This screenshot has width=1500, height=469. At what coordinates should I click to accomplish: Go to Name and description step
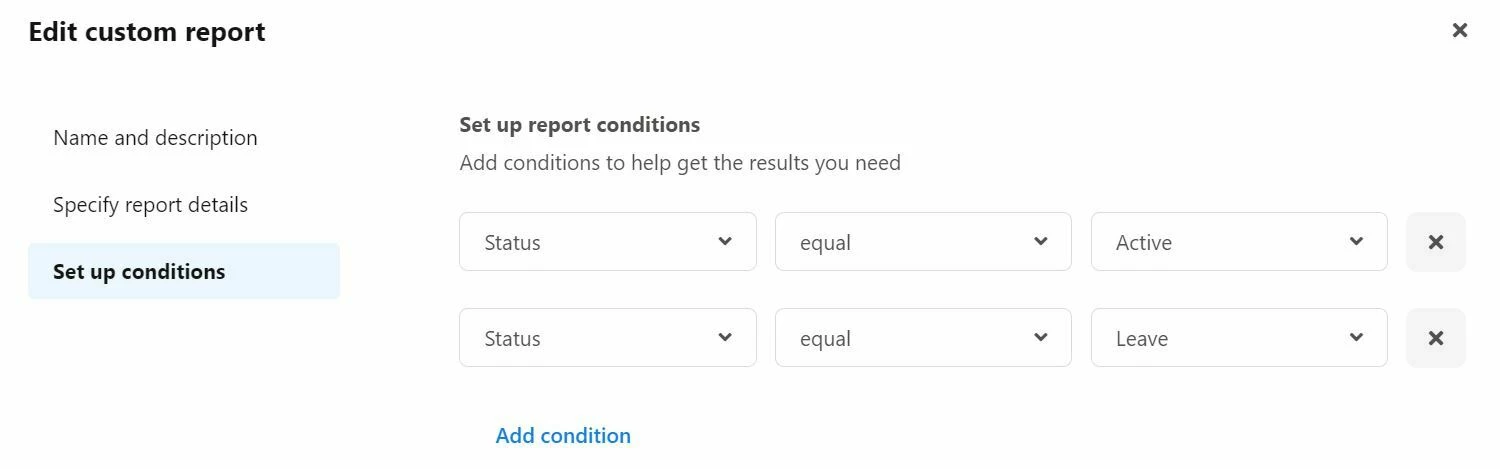155,138
